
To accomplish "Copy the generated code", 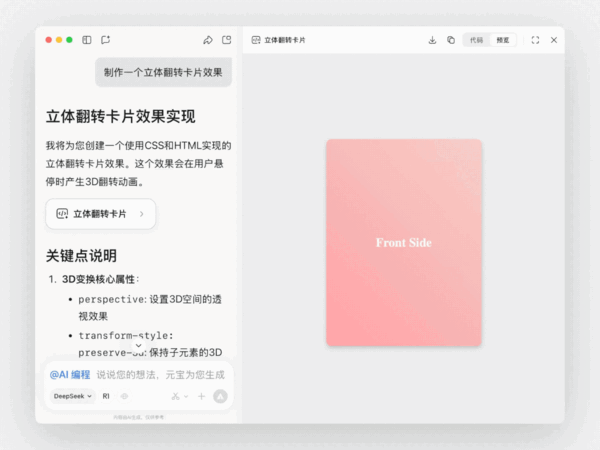I will [x=450, y=40].
